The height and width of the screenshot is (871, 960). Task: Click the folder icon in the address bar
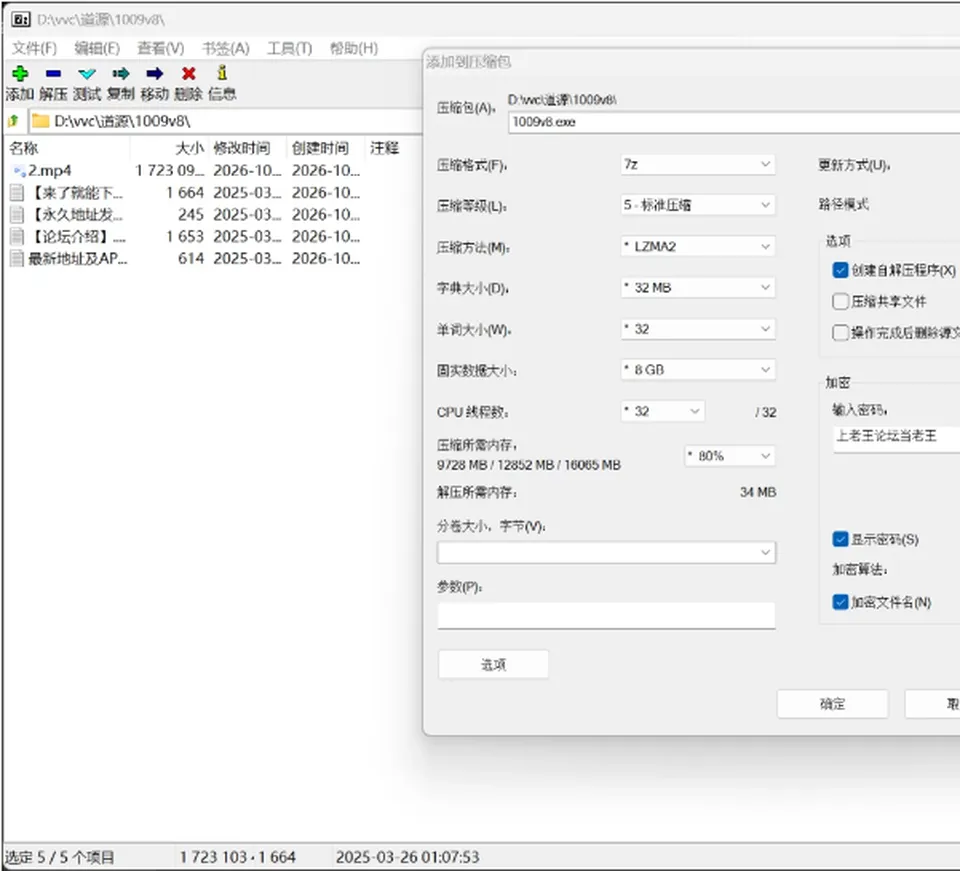point(40,121)
